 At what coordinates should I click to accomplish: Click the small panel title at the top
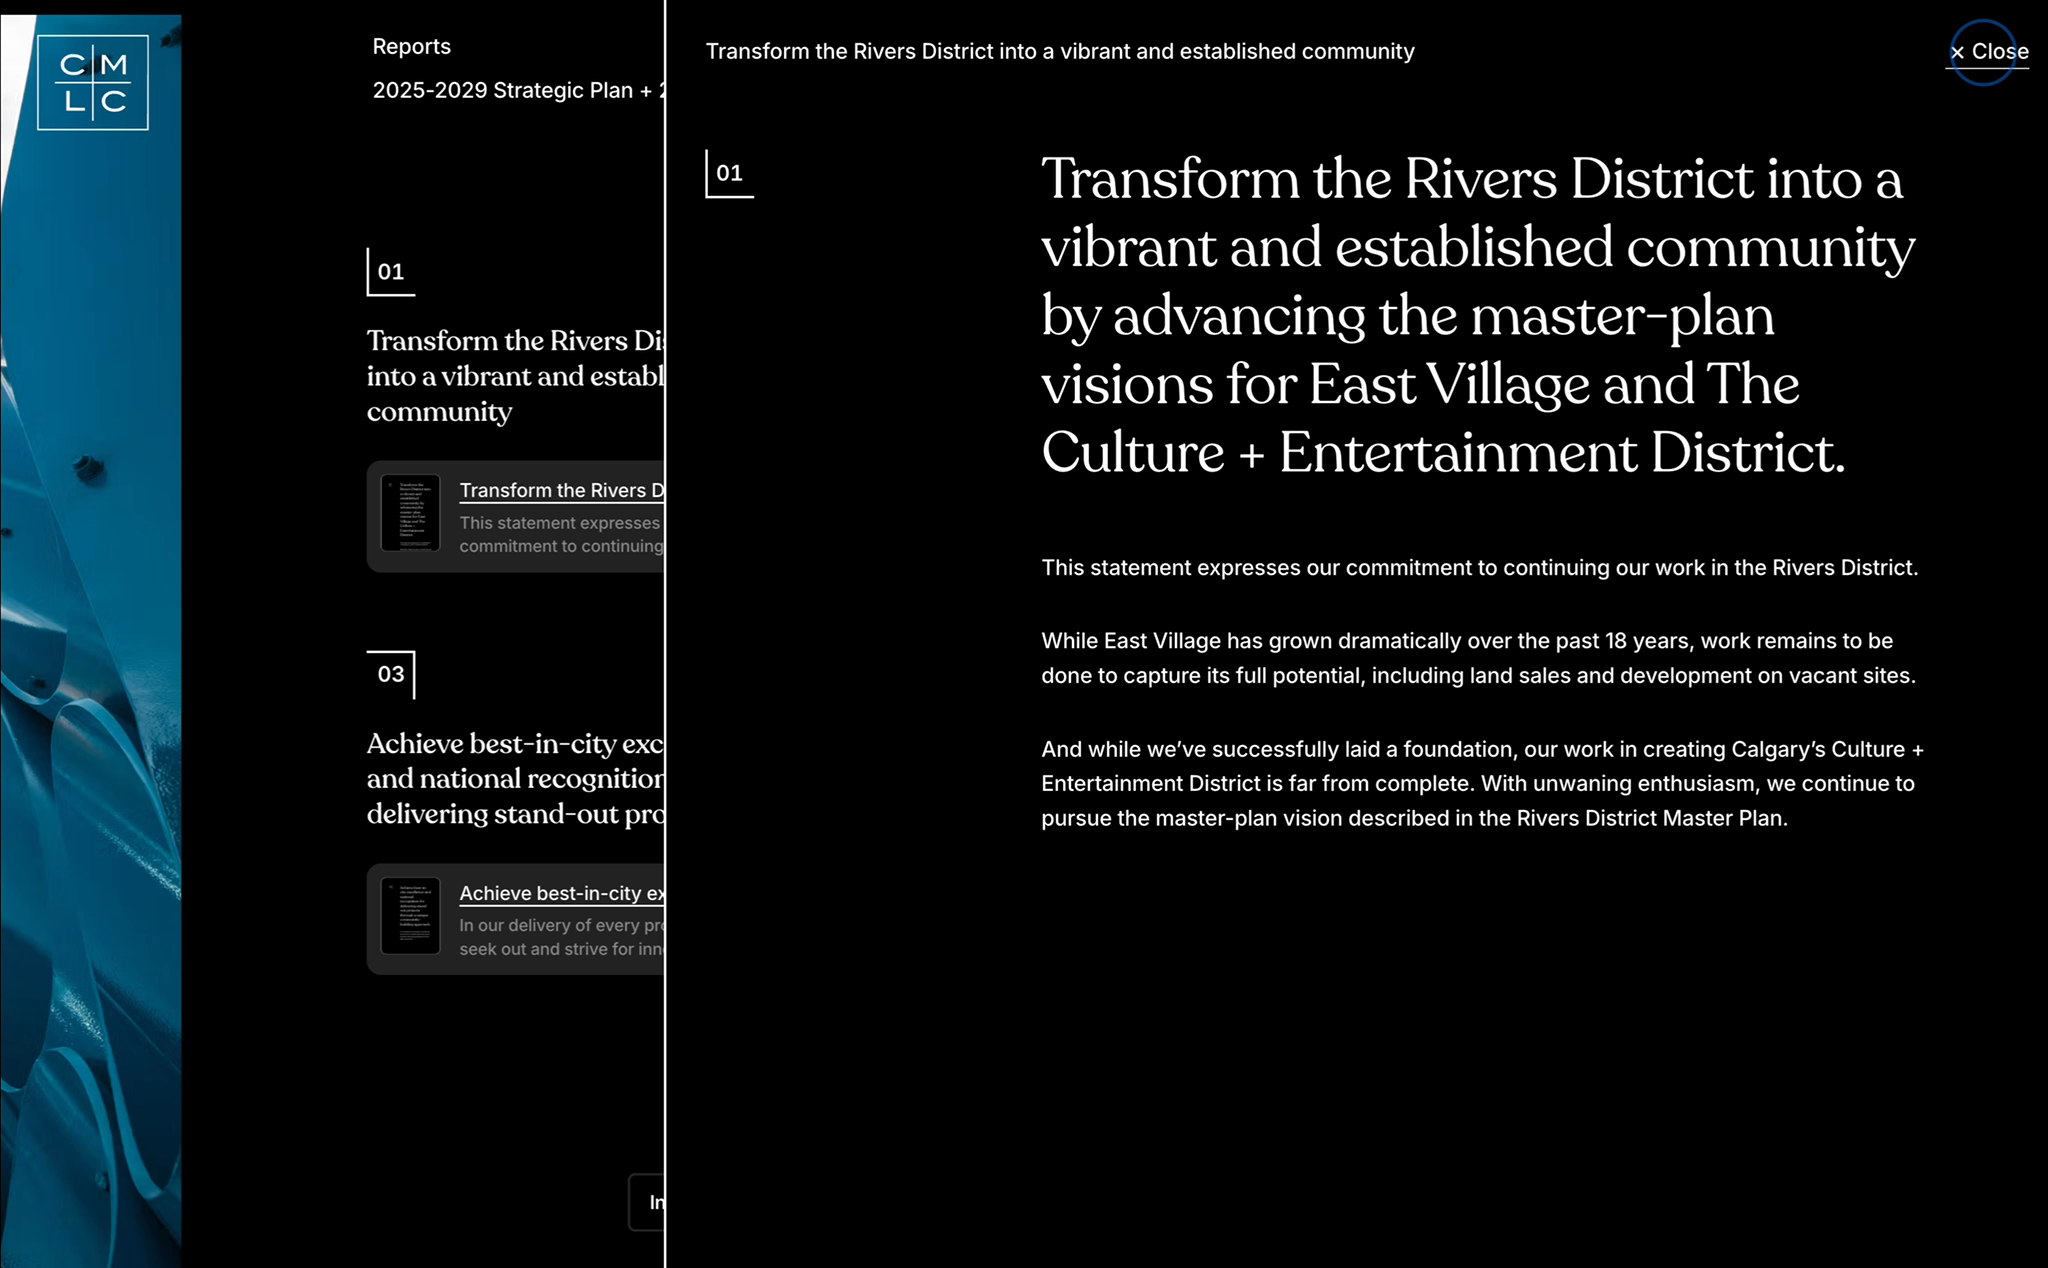[1059, 52]
